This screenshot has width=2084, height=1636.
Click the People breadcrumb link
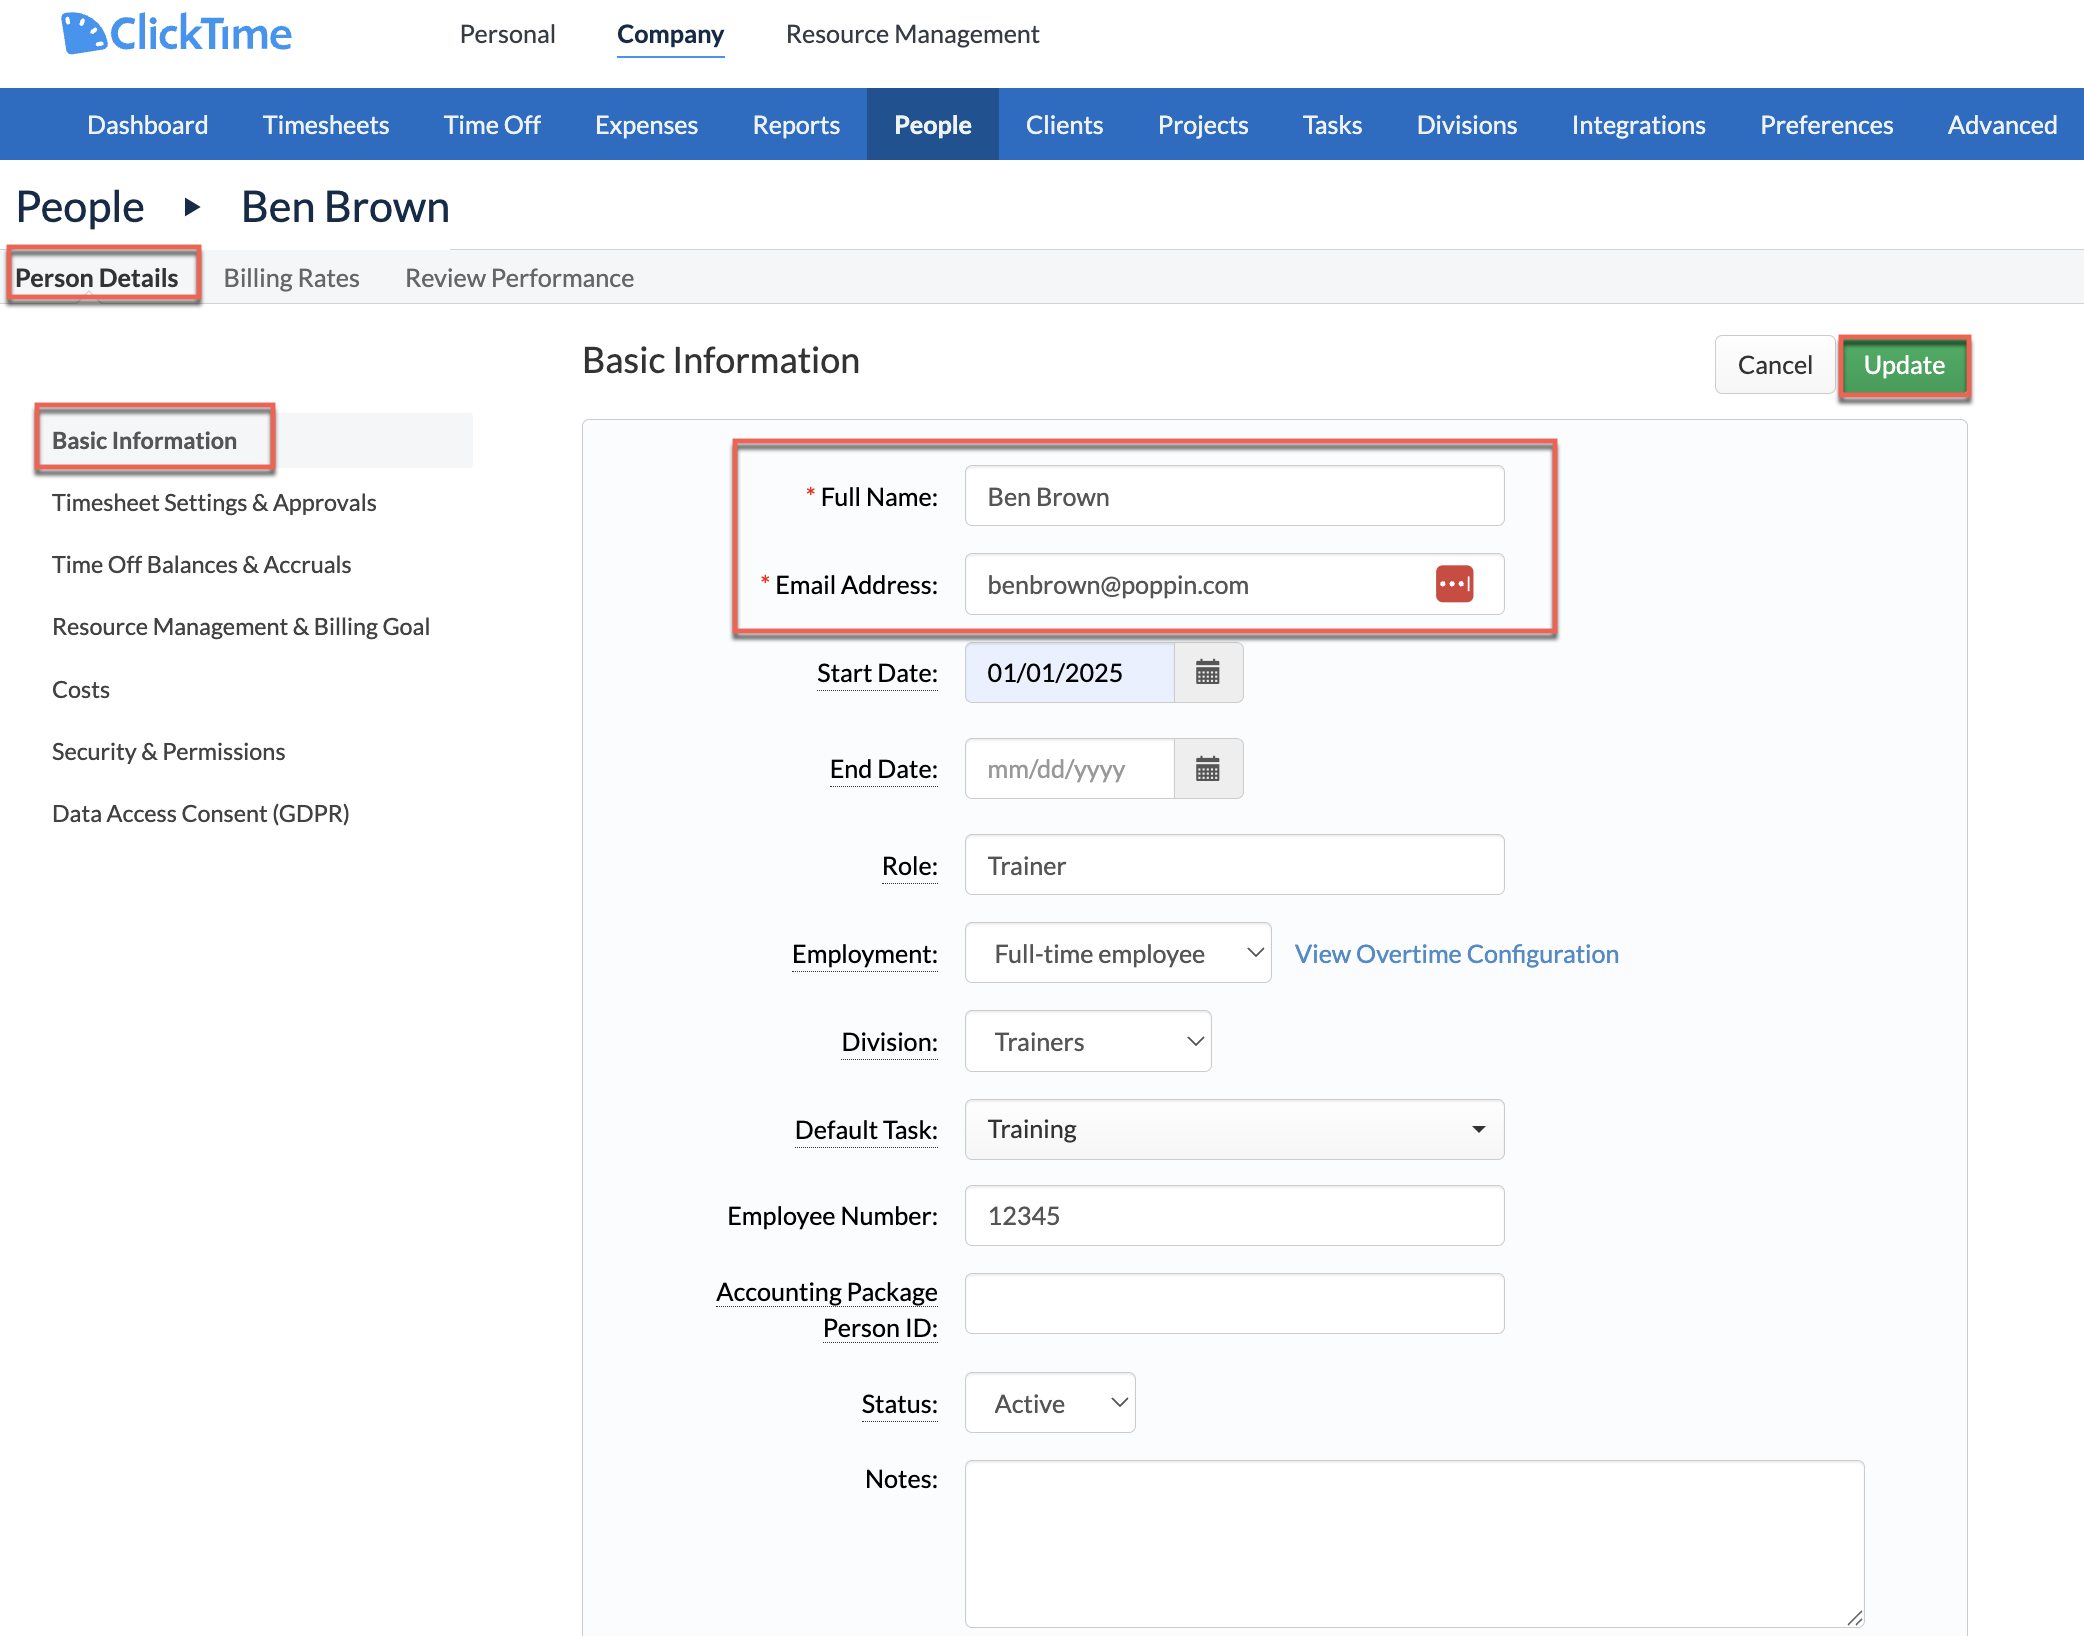click(x=80, y=208)
